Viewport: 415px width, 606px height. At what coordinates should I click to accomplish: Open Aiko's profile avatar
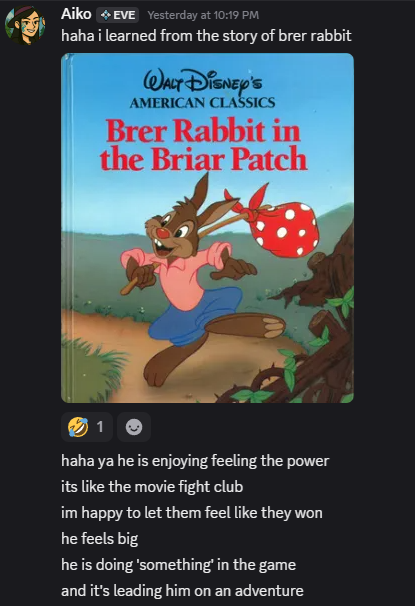25,25
